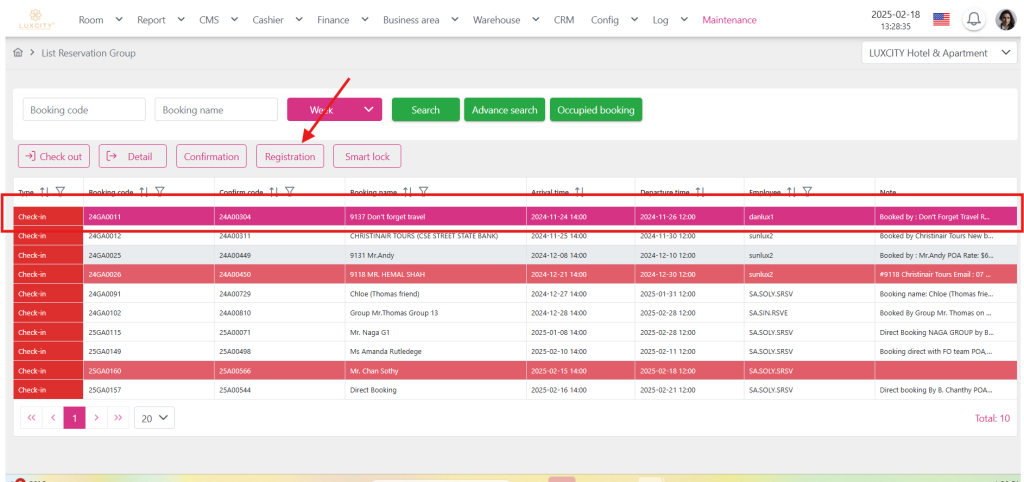Change the 20 rows per page dropdown

pos(154,417)
